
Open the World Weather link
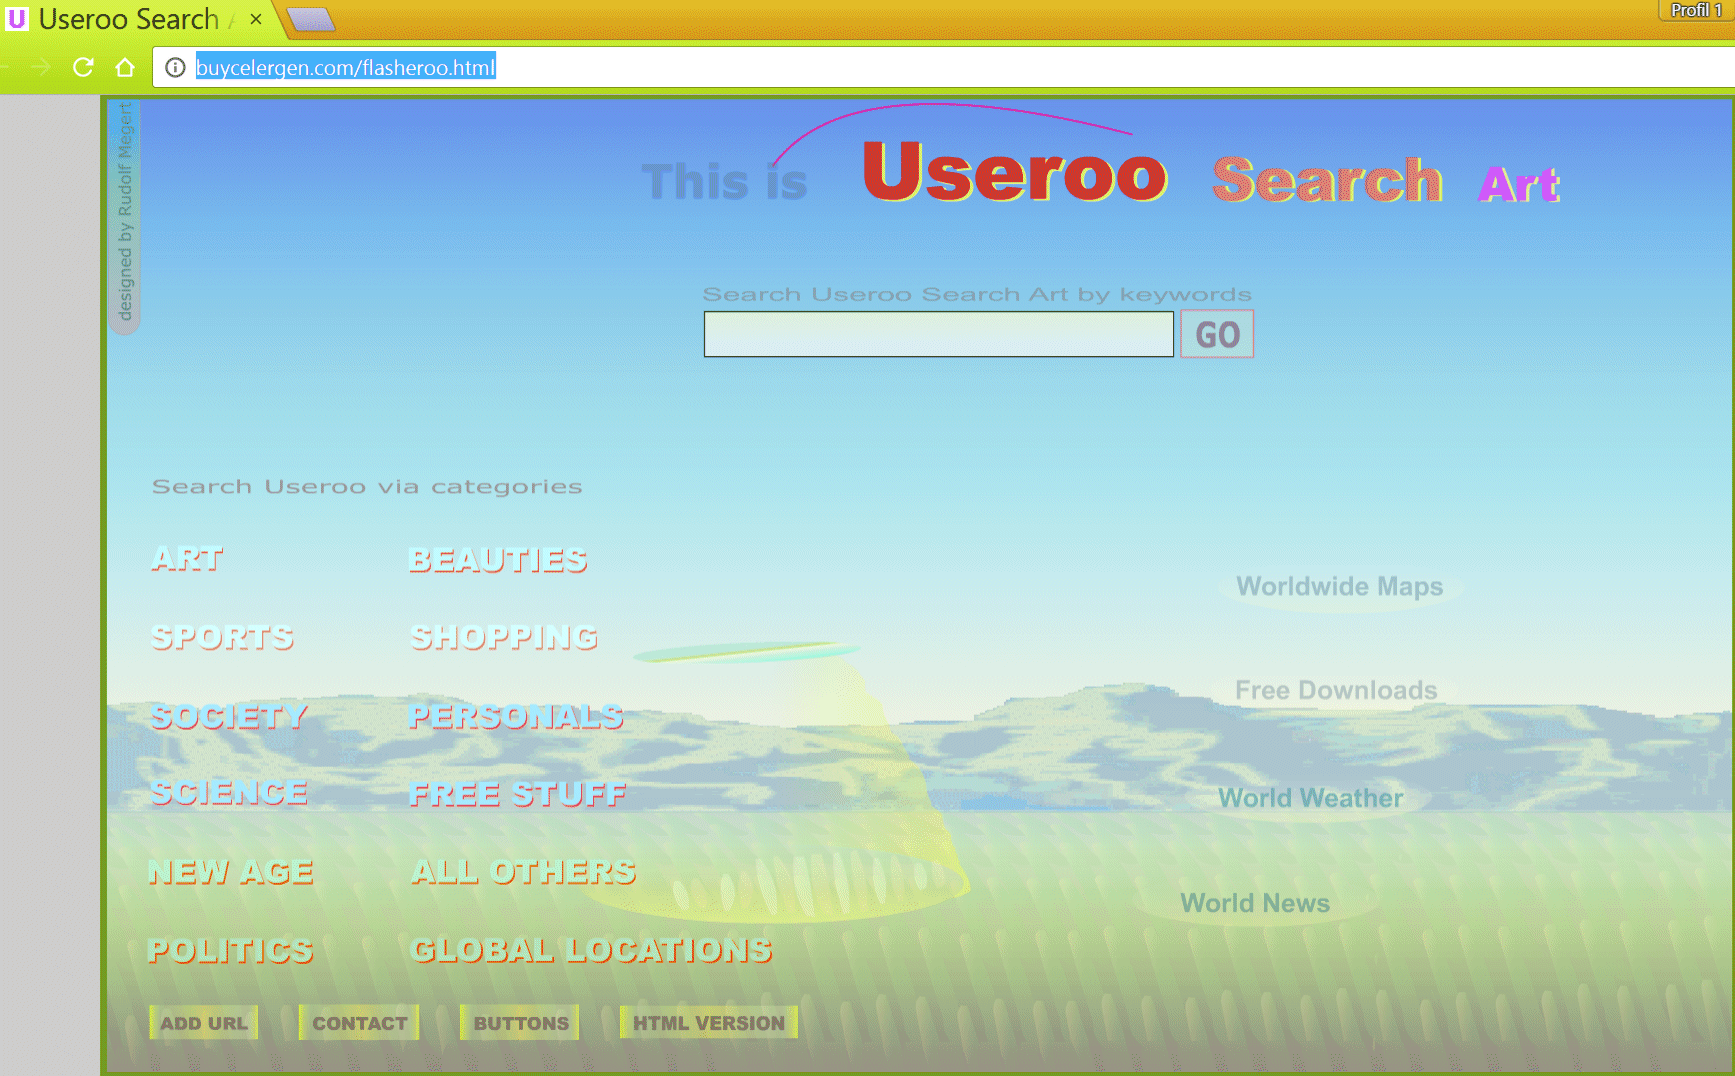point(1311,798)
